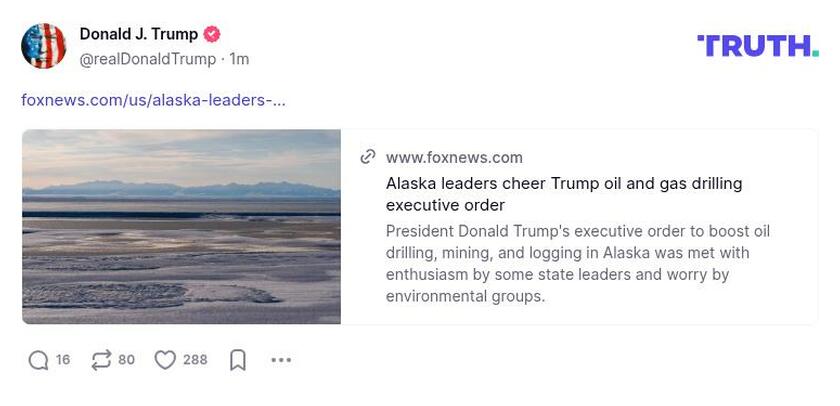
Task: Open the foxnews.com/us/alaska-leaders link
Action: tap(153, 100)
